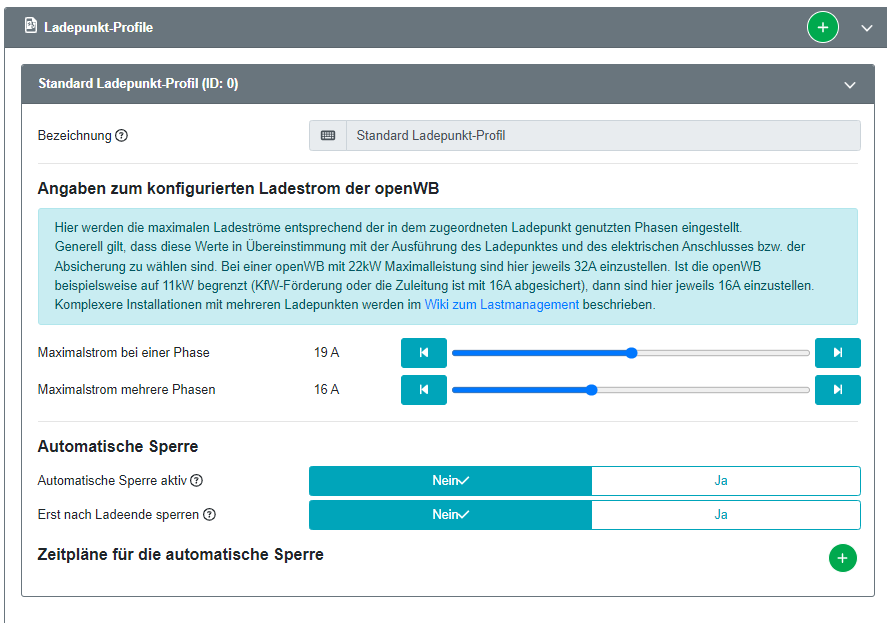Click the 16 A value
The image size is (887, 623).
coord(326,389)
